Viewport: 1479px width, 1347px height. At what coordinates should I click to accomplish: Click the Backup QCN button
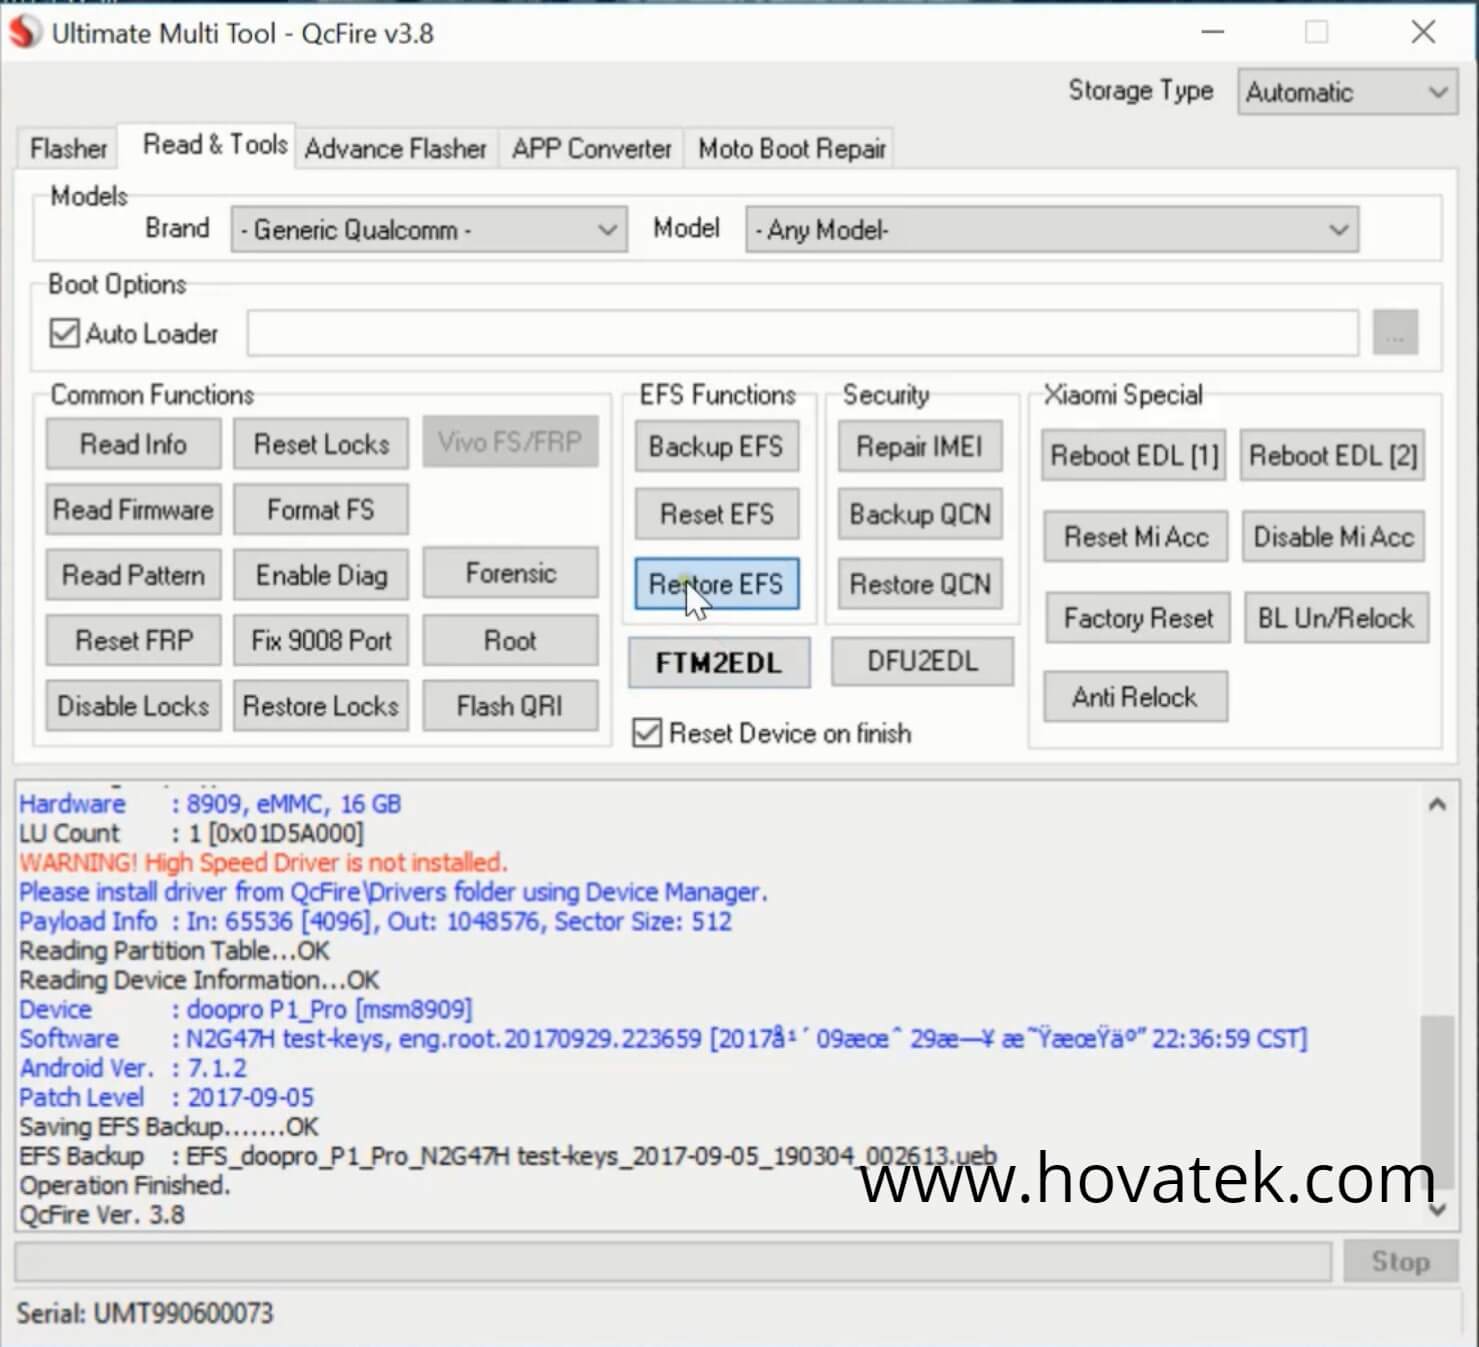(920, 514)
